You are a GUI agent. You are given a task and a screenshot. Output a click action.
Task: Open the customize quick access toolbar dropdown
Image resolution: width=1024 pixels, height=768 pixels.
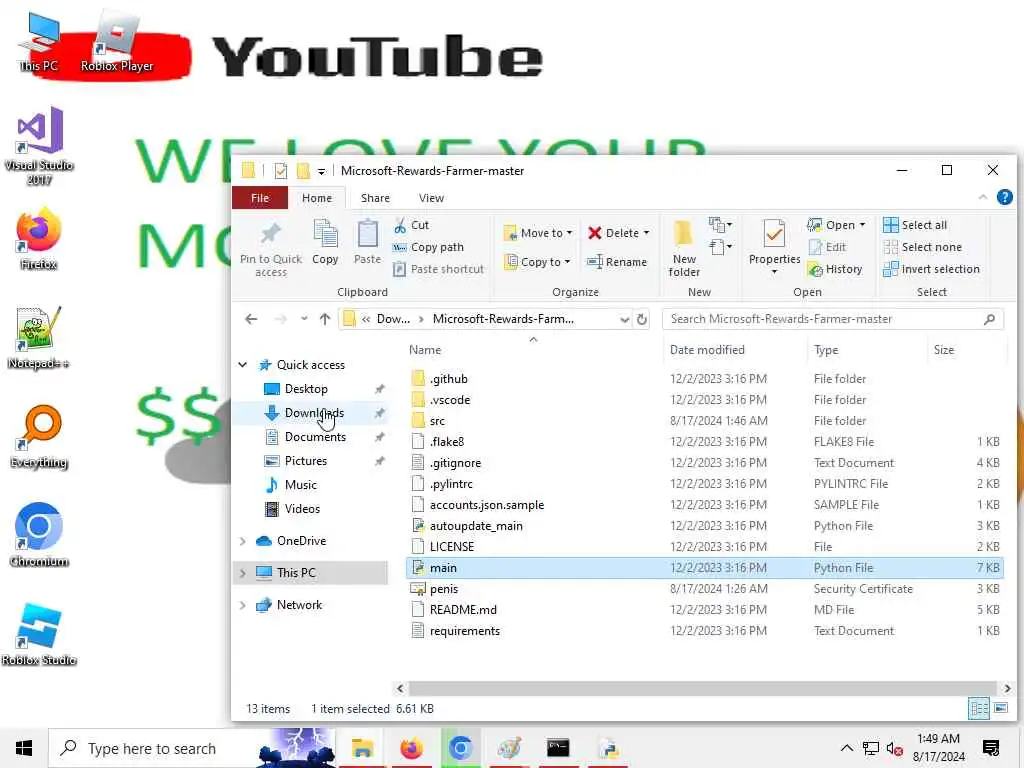(321, 172)
